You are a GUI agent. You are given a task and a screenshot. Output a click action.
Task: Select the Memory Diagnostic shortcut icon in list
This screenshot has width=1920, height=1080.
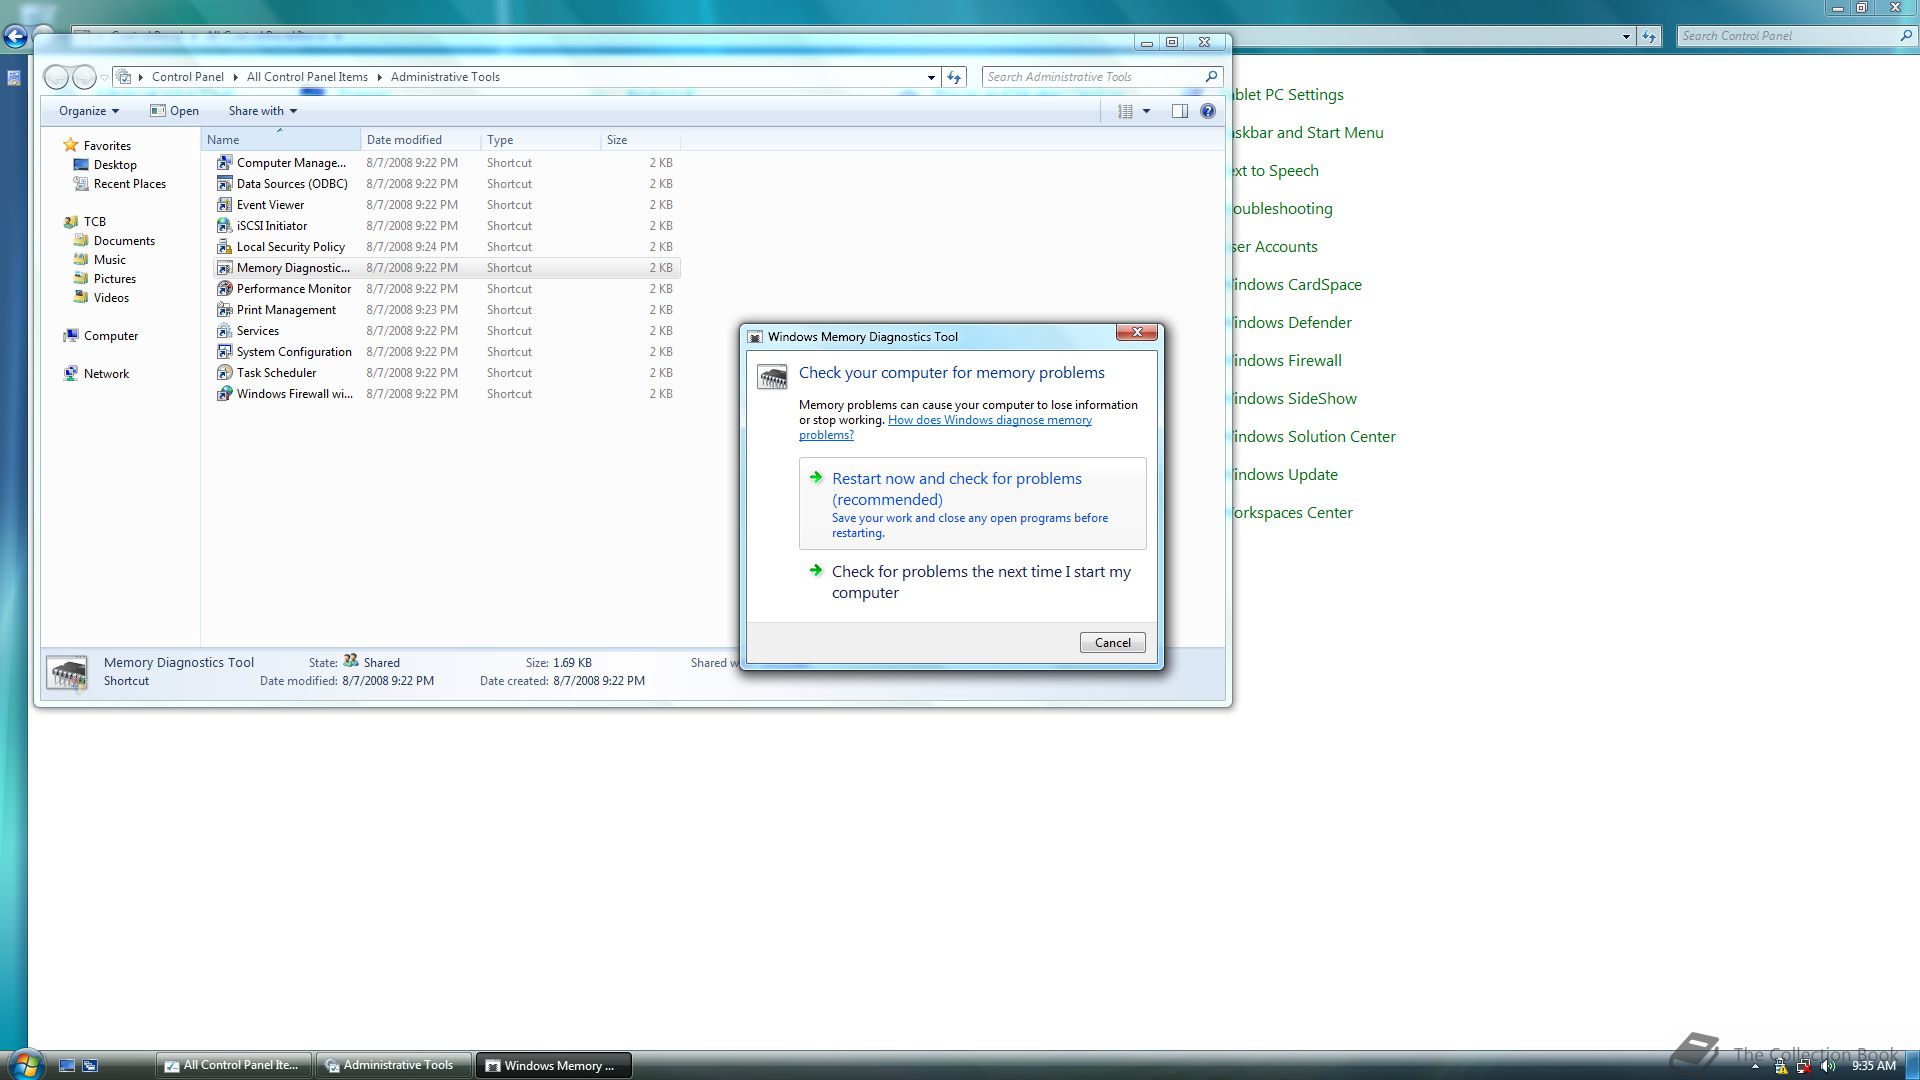[225, 267]
